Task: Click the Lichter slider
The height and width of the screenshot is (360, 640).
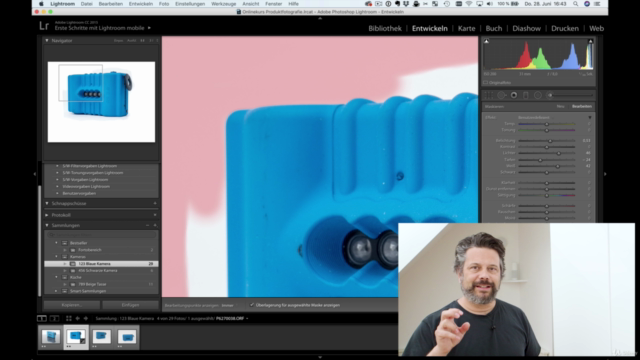Action: click(x=547, y=153)
